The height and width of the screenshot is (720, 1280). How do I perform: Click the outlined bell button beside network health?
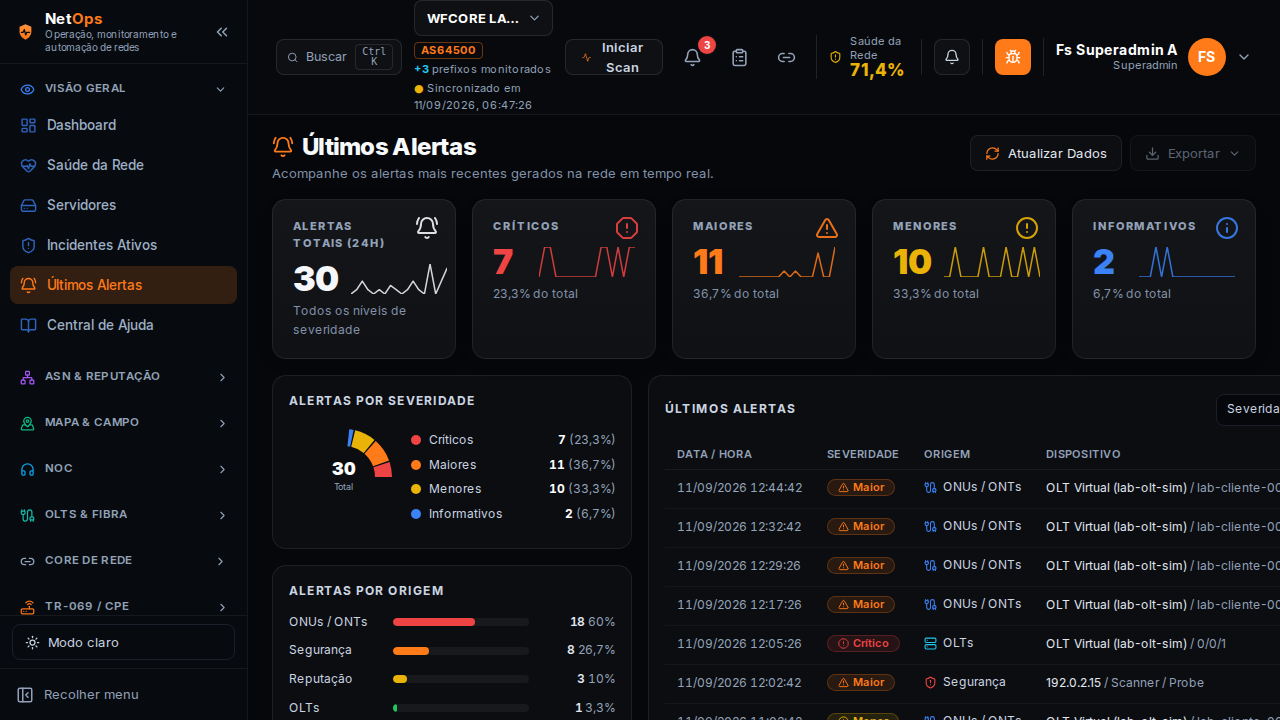coord(952,57)
